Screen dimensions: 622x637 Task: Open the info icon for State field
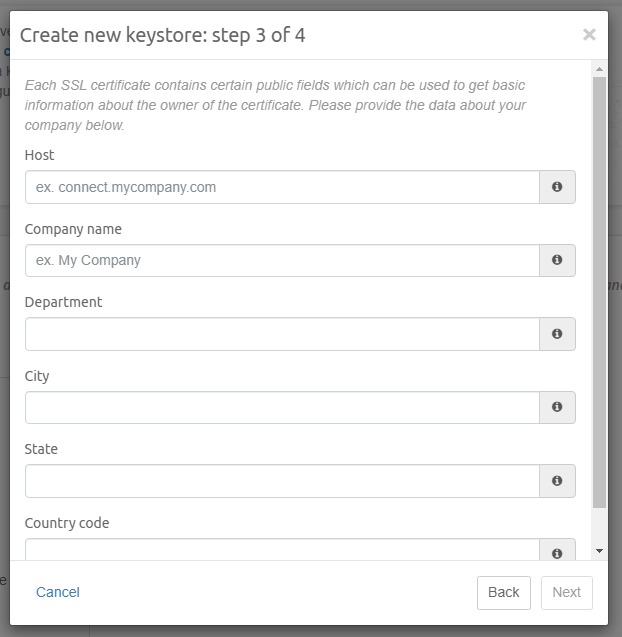(557, 481)
